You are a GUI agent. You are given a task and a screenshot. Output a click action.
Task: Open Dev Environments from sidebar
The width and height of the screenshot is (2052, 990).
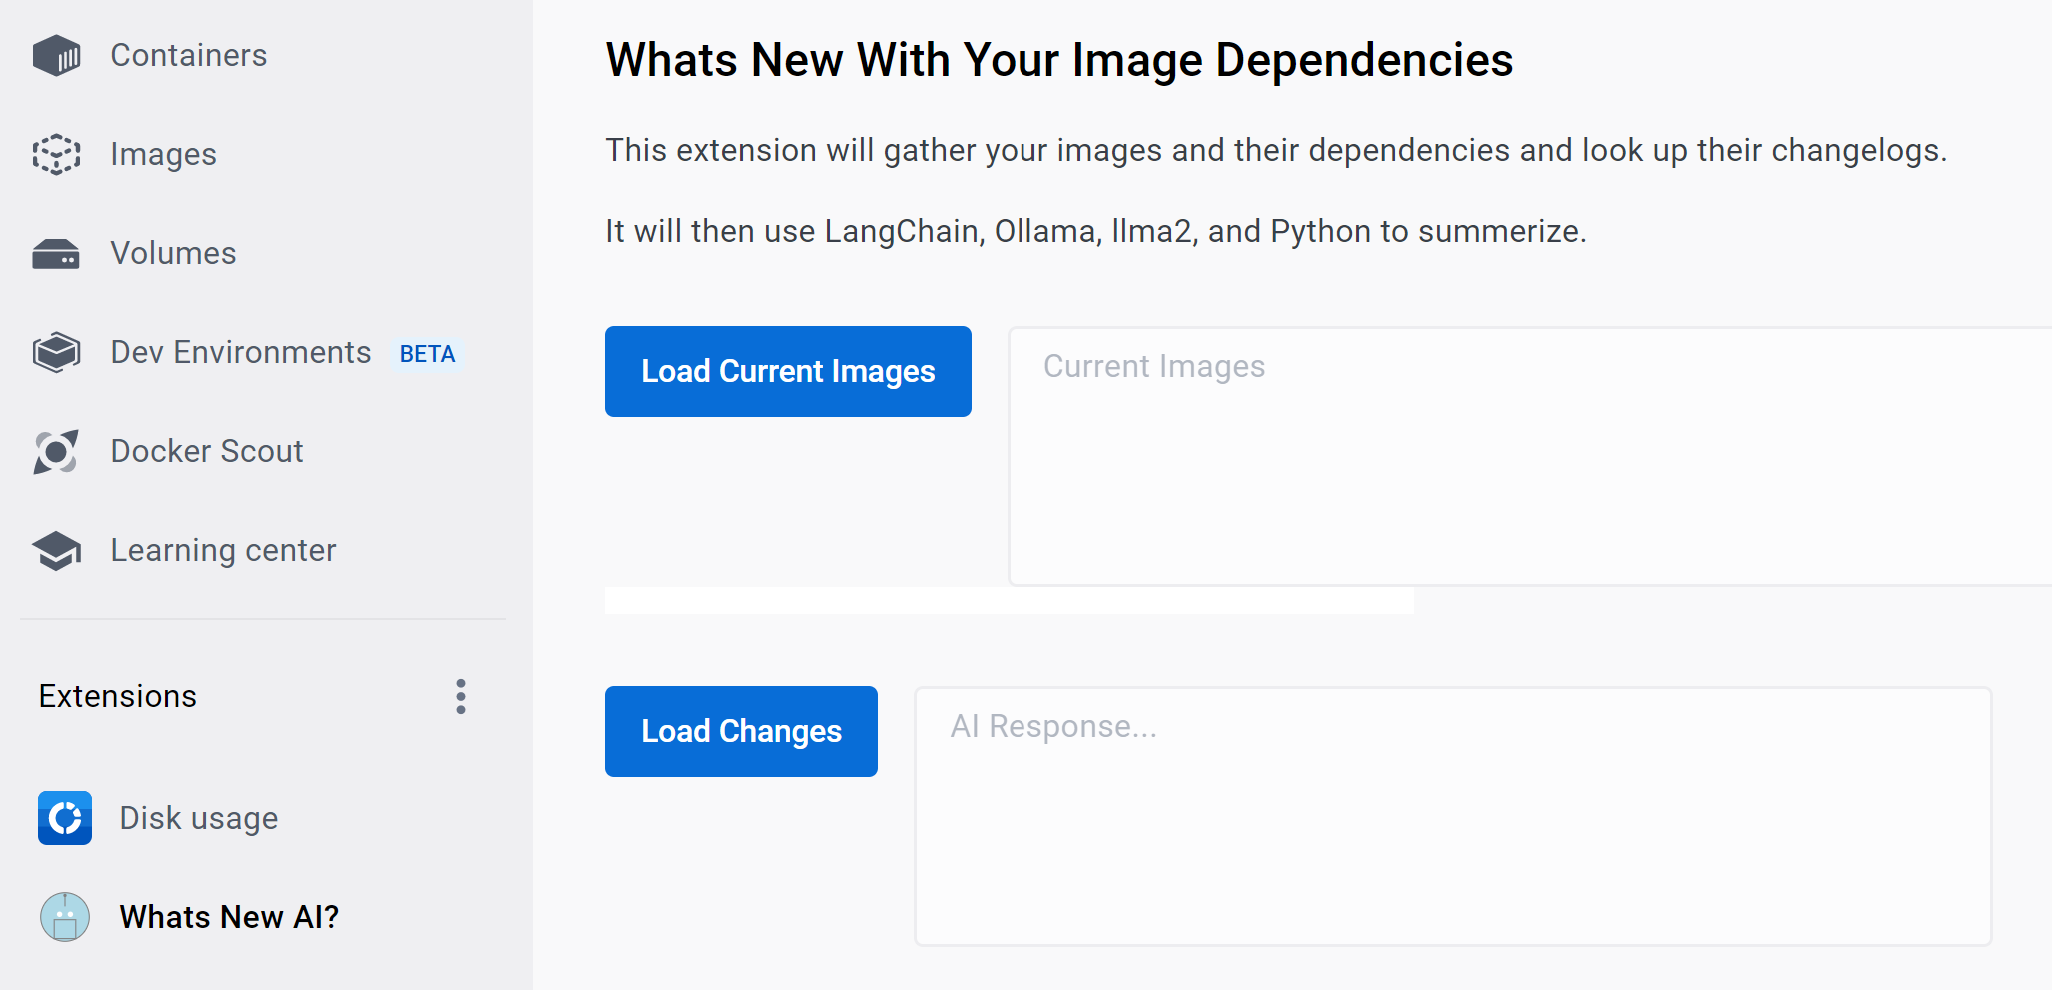pos(241,352)
